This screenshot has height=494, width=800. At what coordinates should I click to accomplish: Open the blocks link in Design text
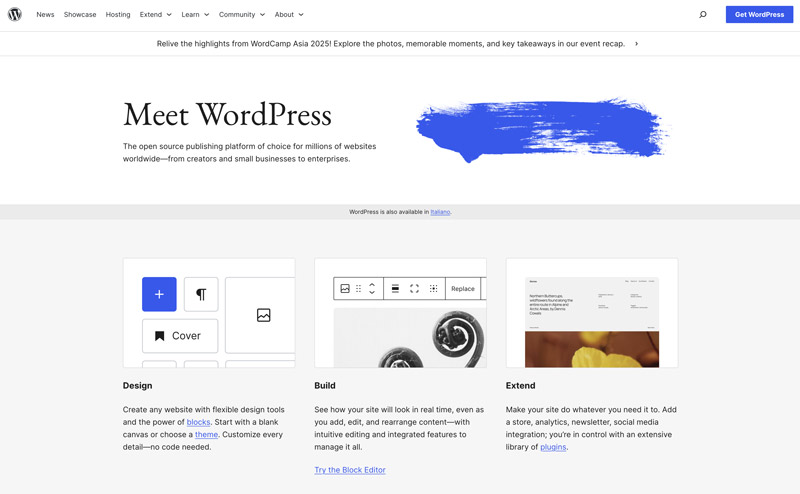pos(198,422)
